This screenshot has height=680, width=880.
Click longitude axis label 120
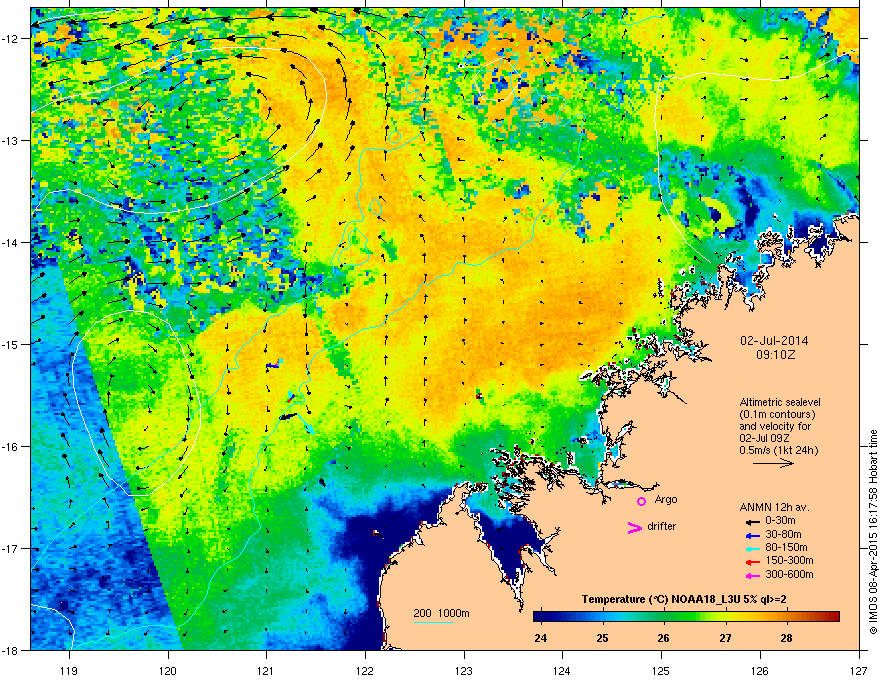tap(168, 669)
